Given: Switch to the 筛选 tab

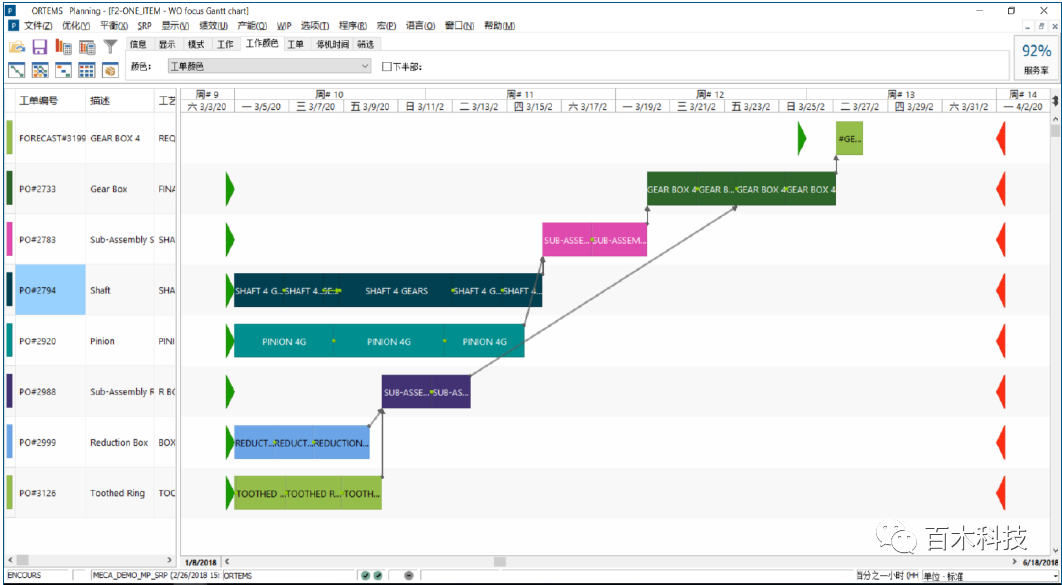Looking at the screenshot, I should tap(365, 44).
